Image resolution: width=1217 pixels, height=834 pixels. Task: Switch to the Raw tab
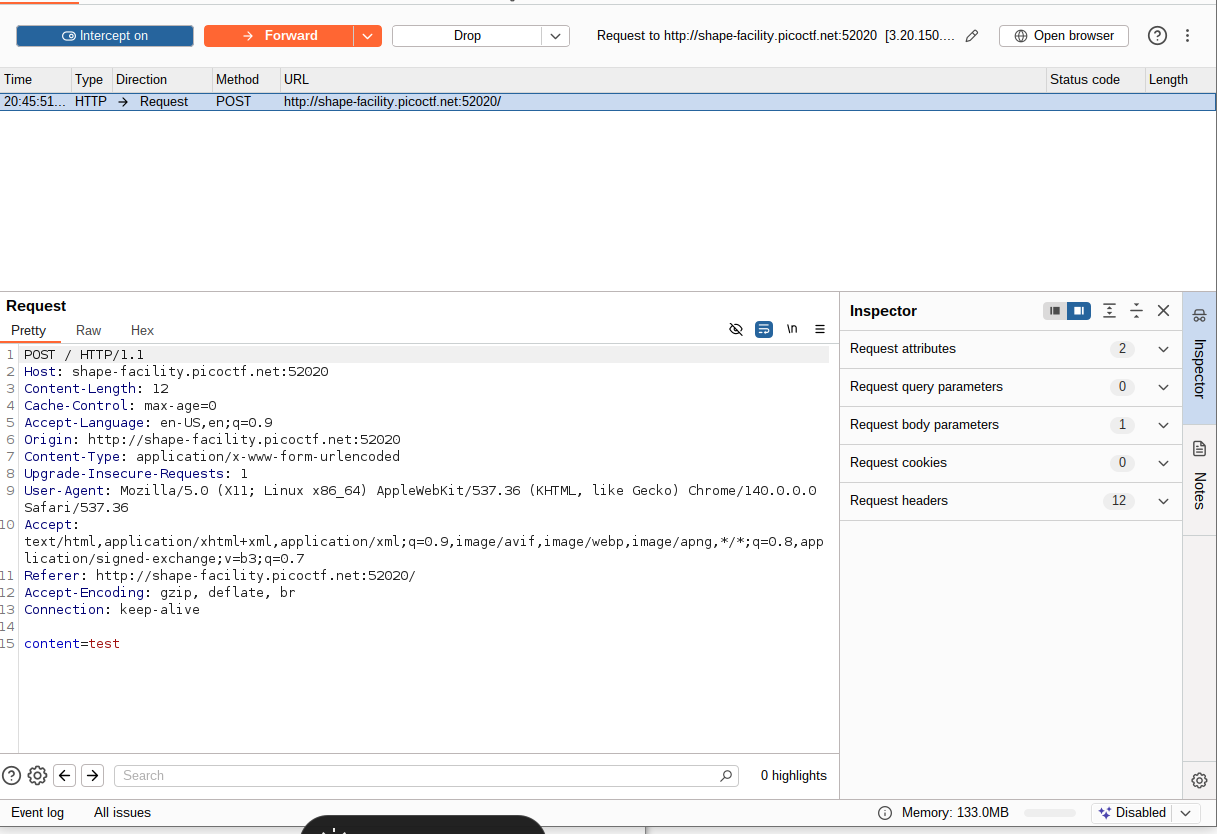[88, 330]
